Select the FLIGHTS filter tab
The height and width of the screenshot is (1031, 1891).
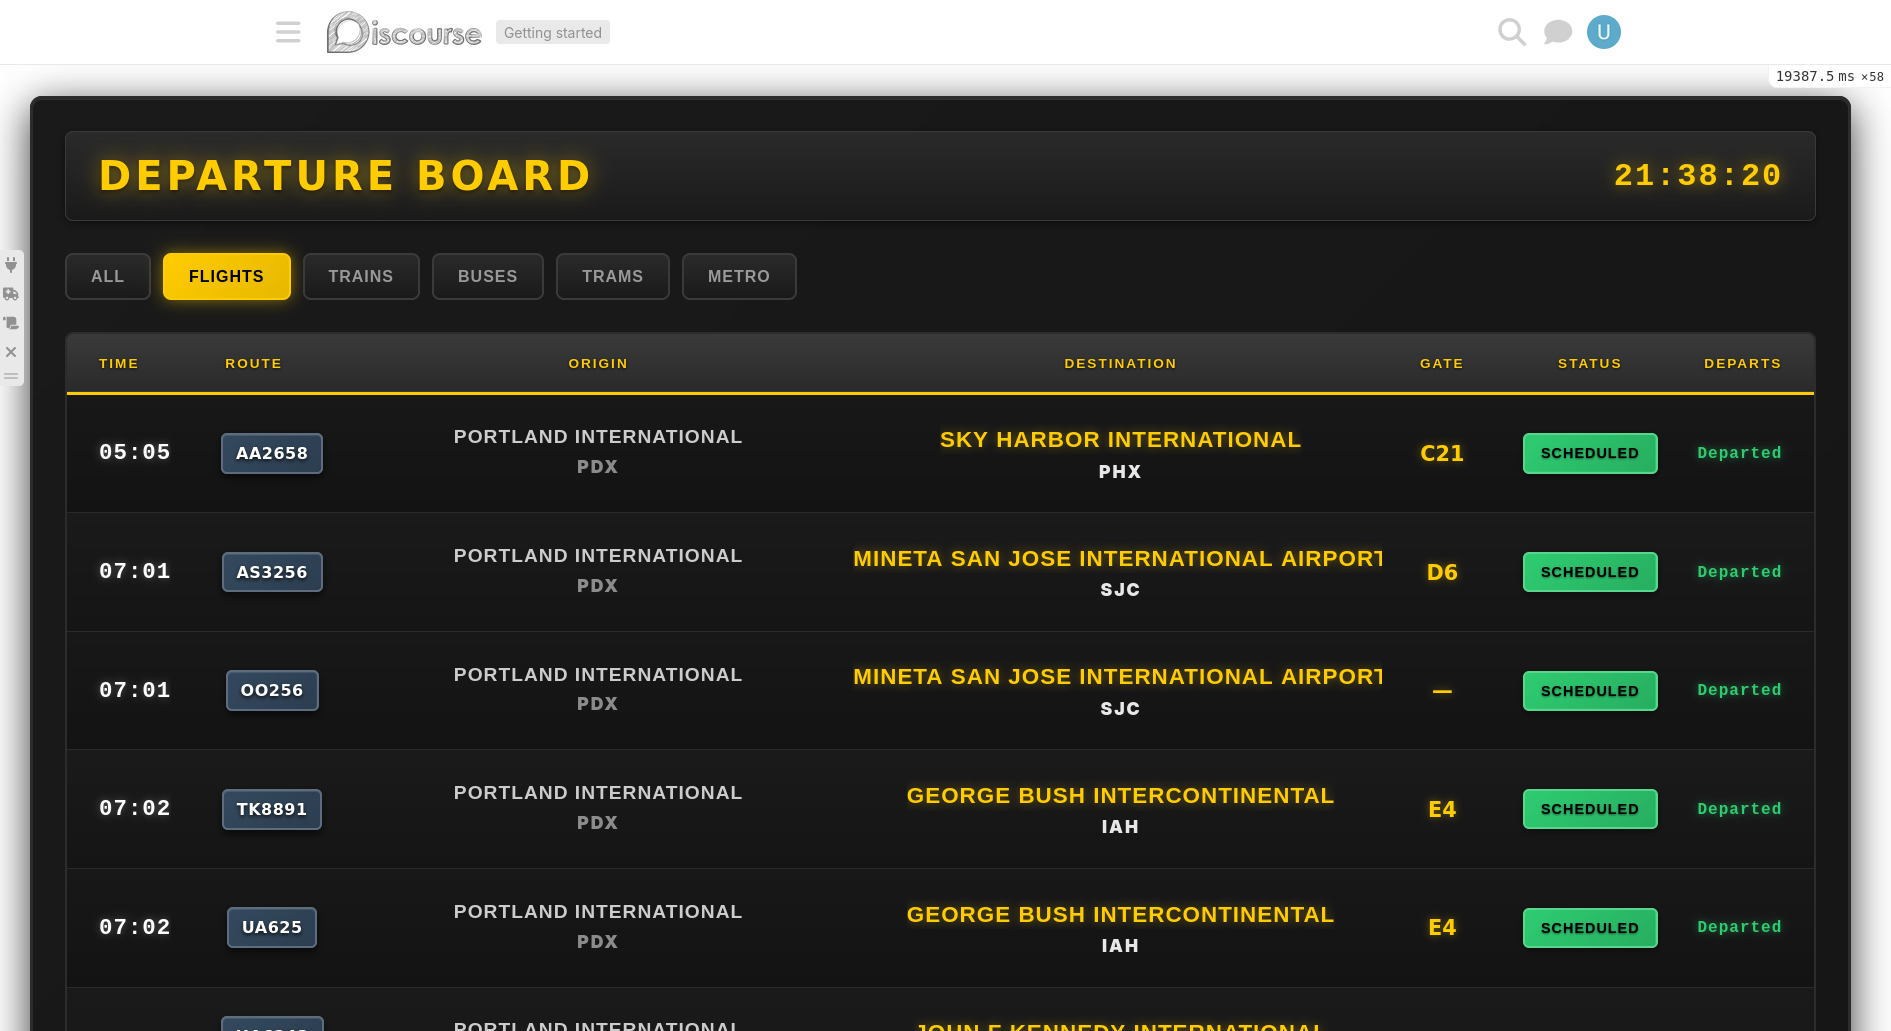point(226,276)
